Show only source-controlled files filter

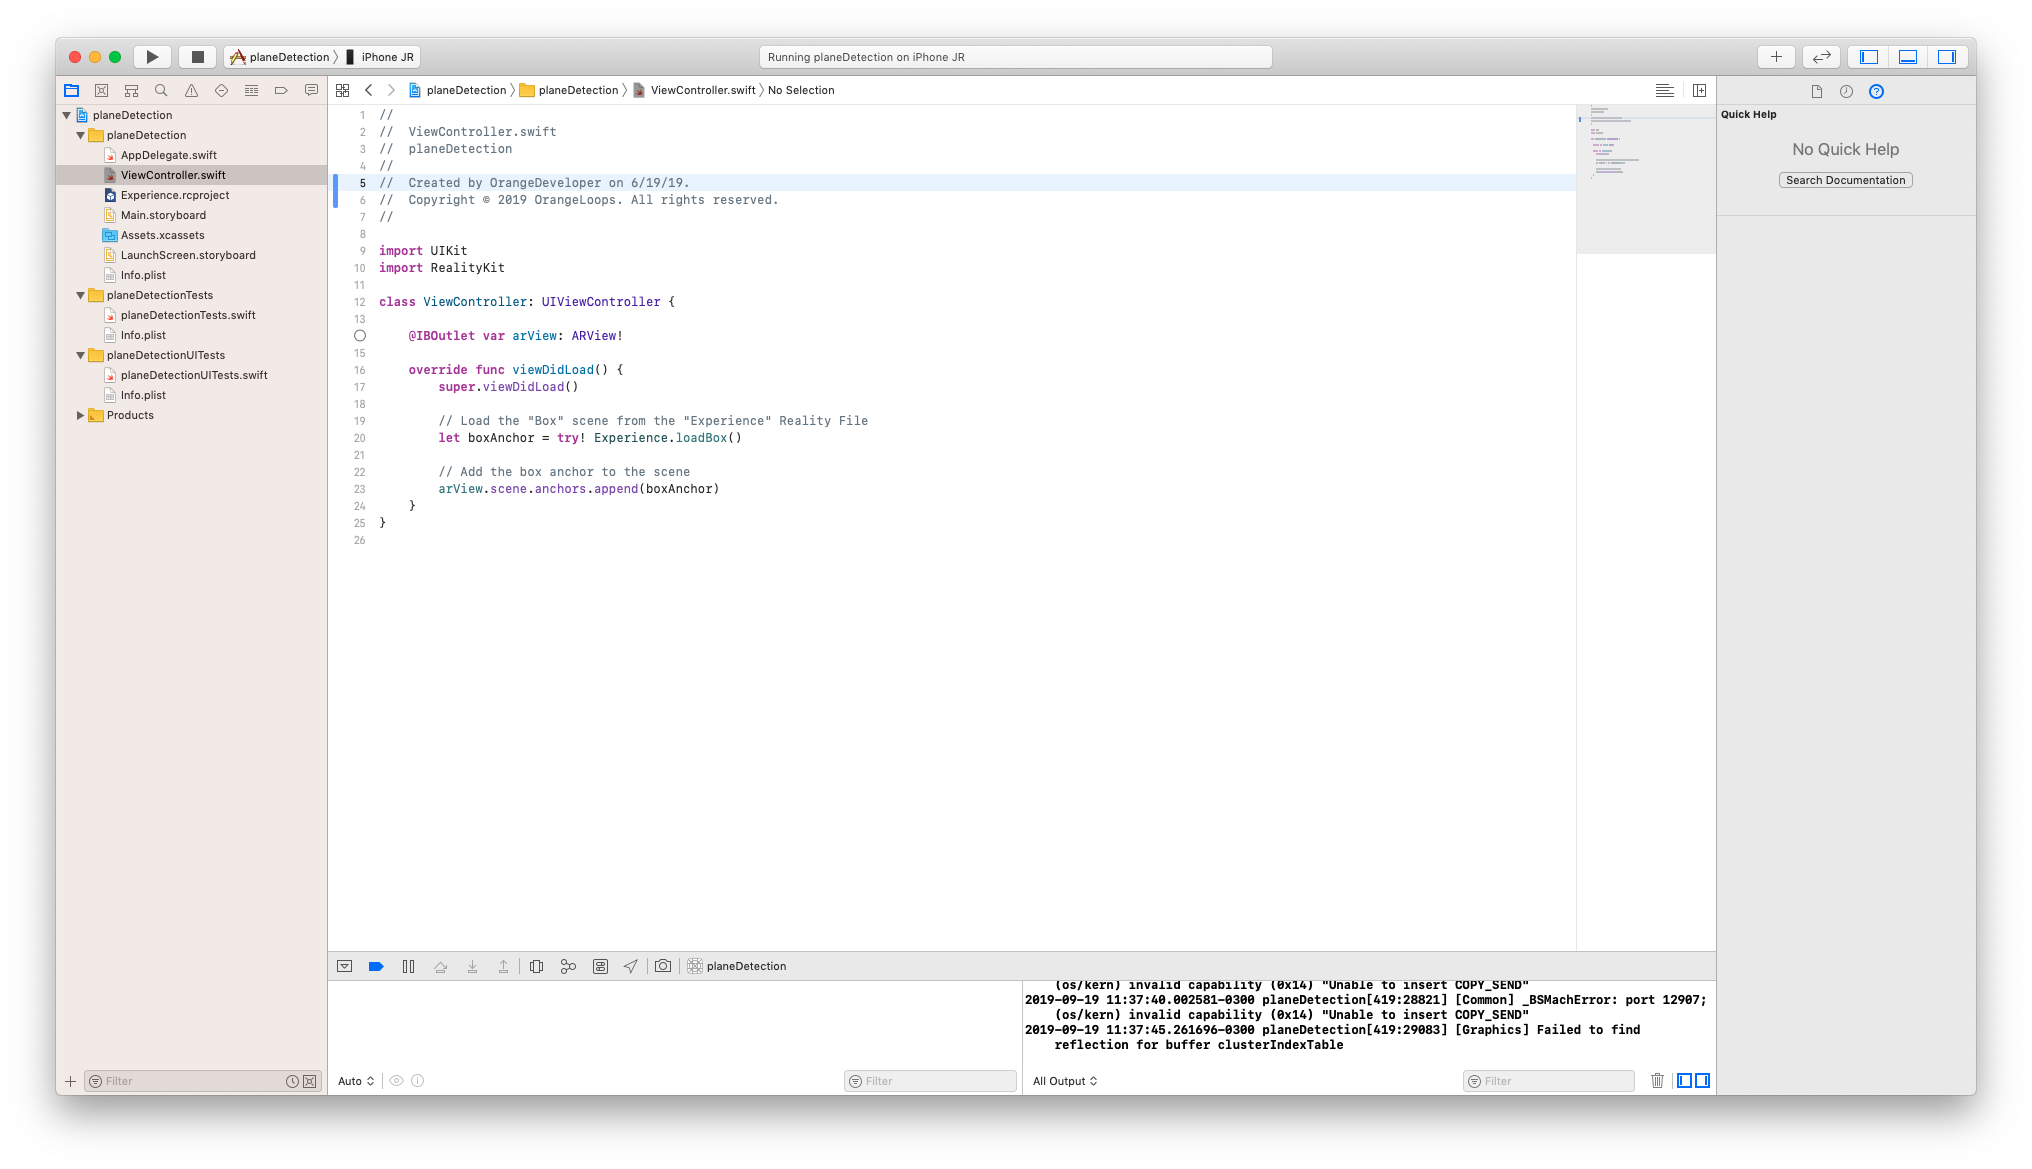coord(310,1081)
